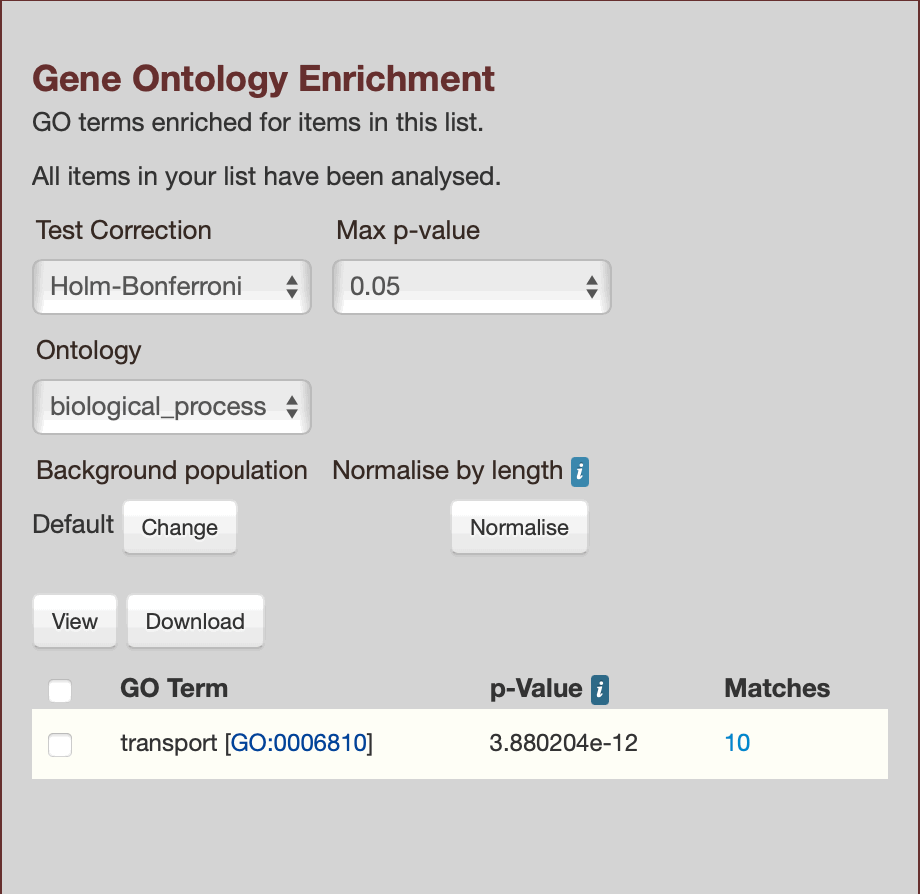Follow the GO:0006810 link
This screenshot has width=924, height=894.
point(299,743)
